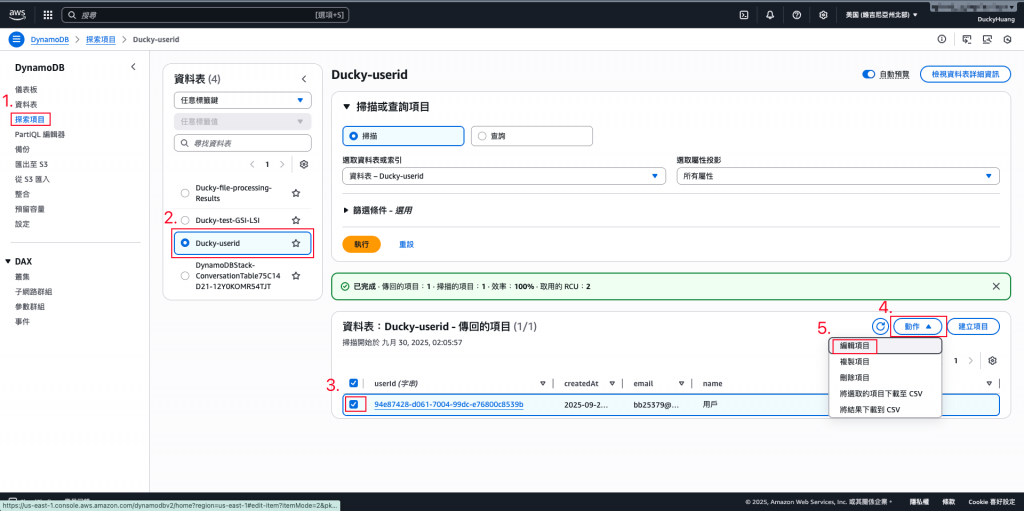Screen dimensions: 1024x511
Task: Open 匯出至 S3 in the sidebar
Action: click(x=32, y=164)
